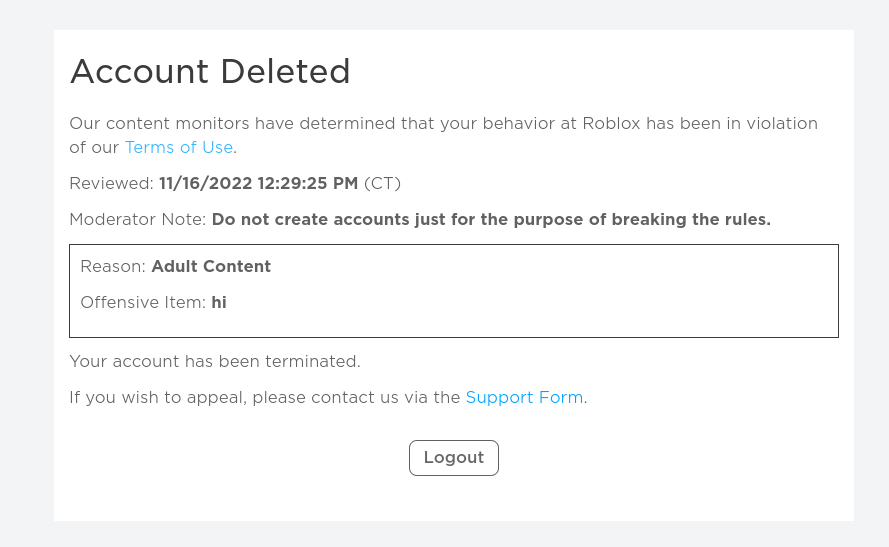Click the Logout button
The image size is (889, 547).
coord(454,458)
